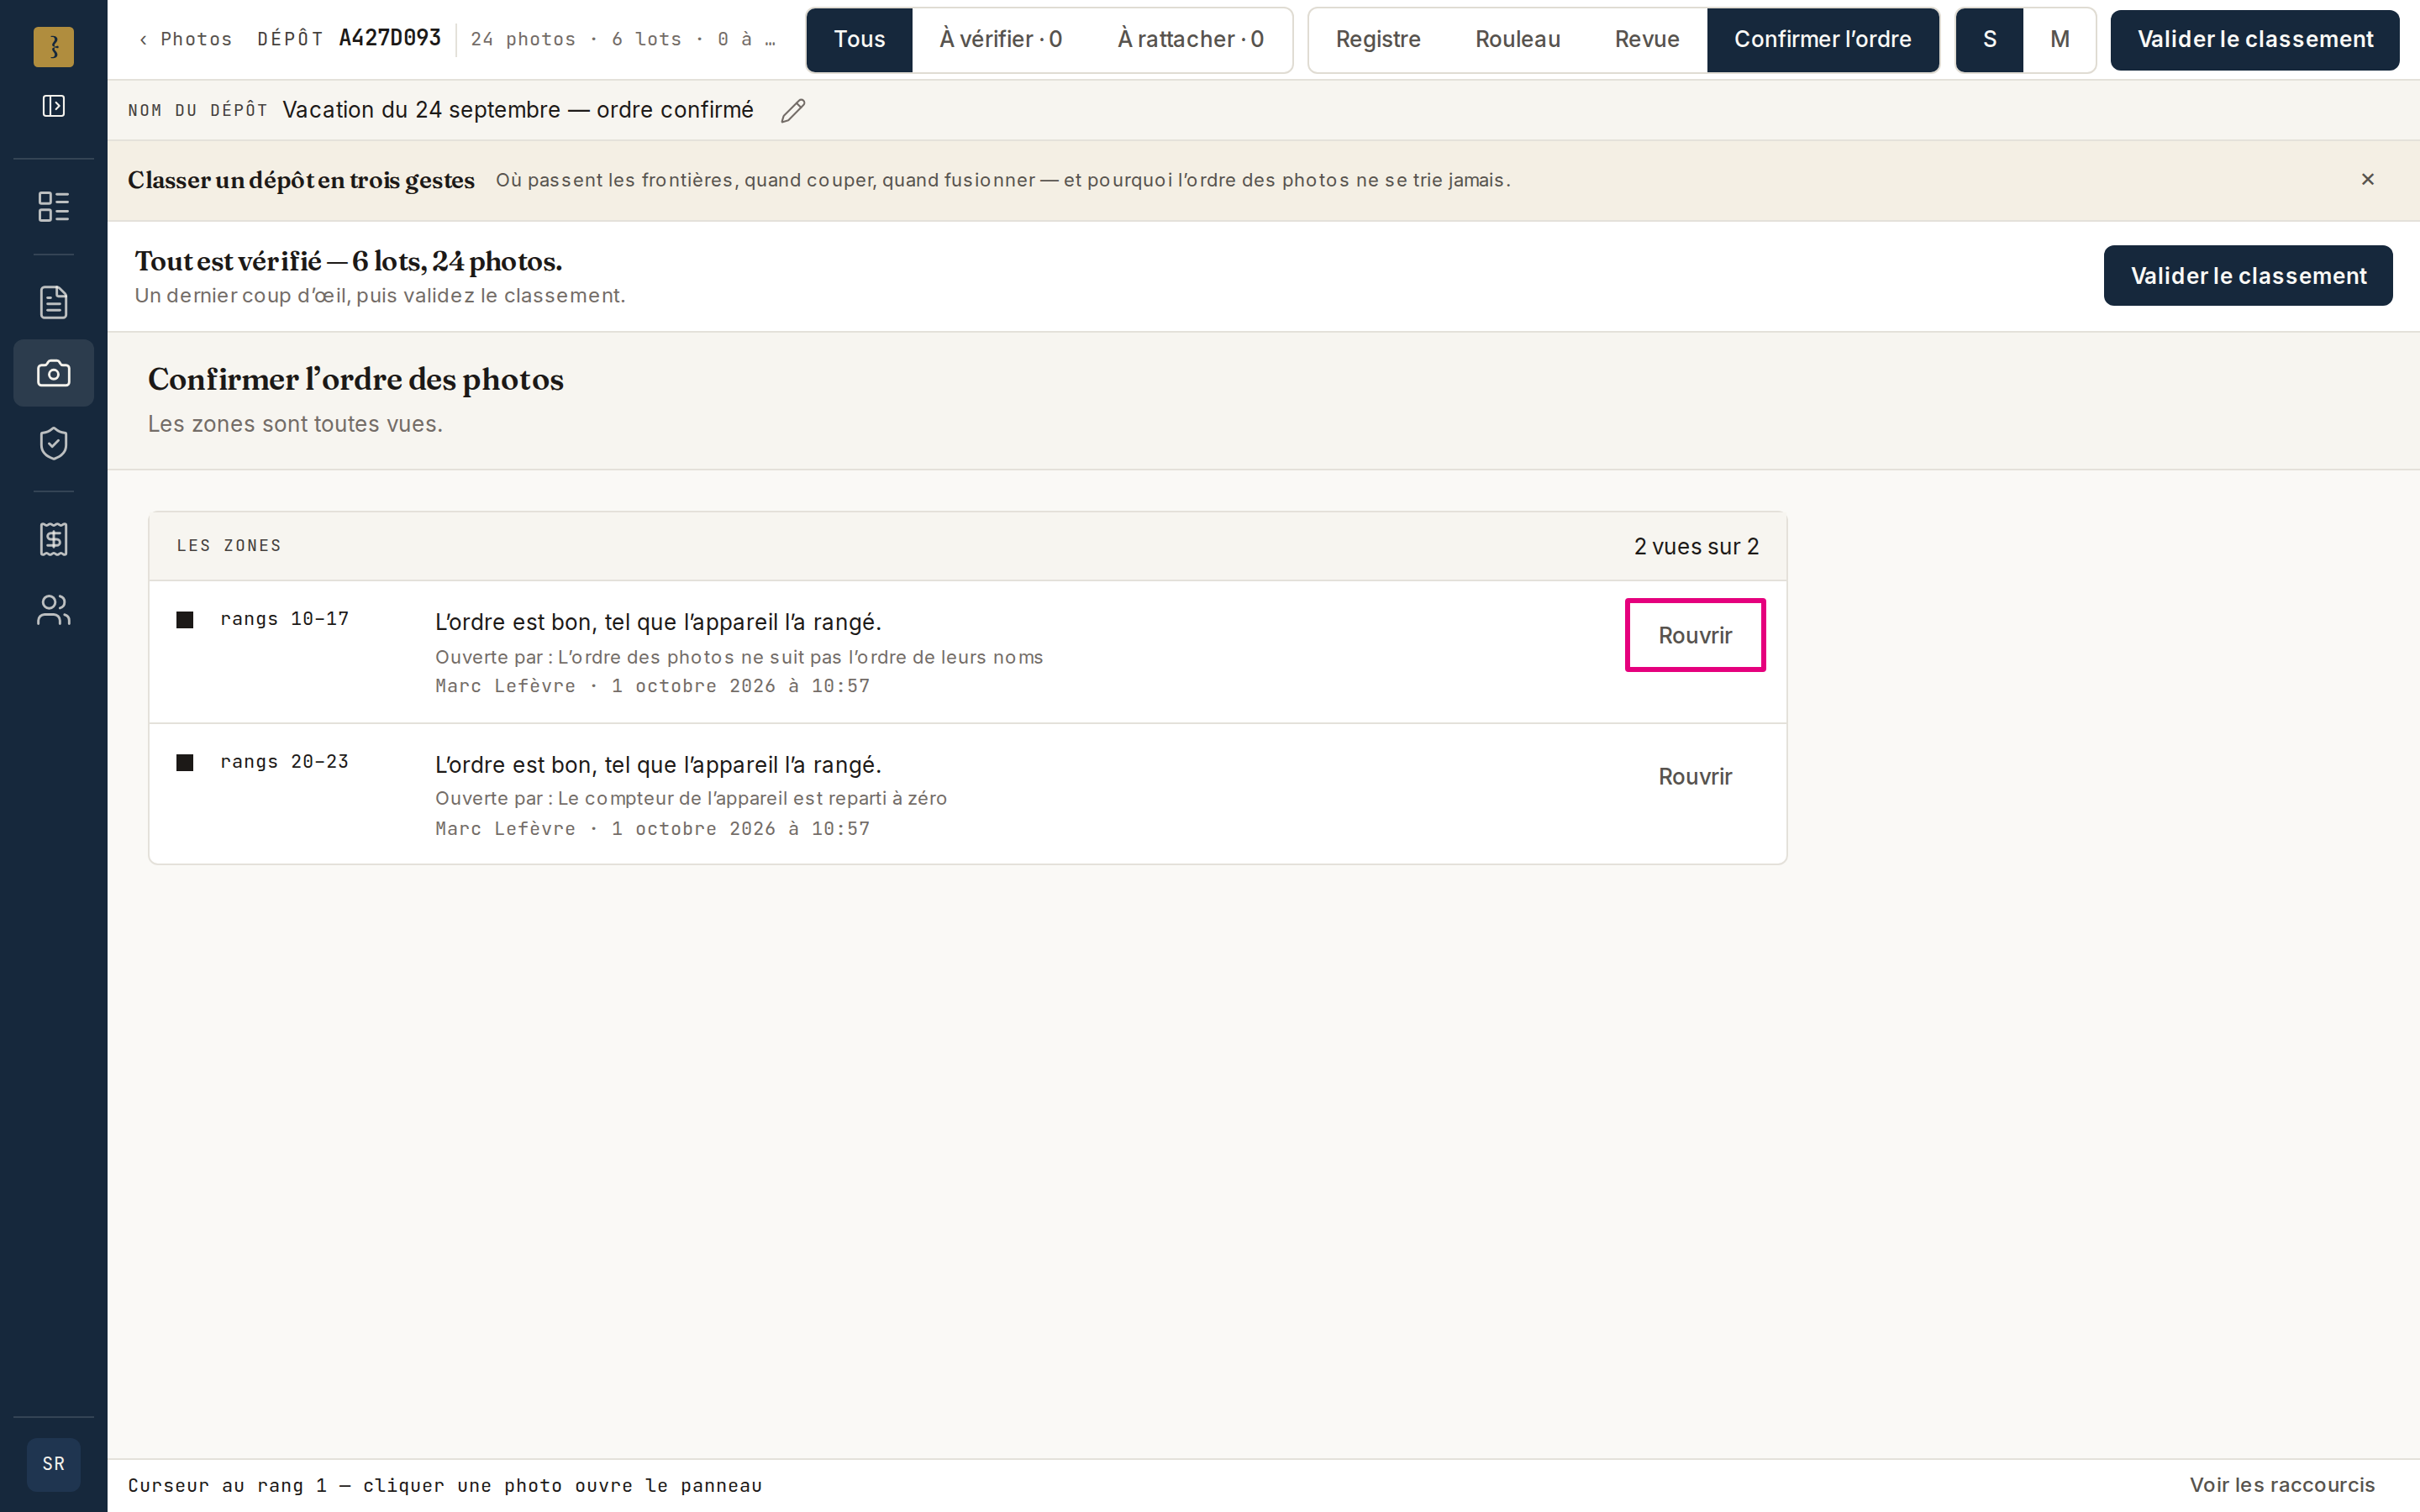Open the dashboard grid-list icon

53,206
